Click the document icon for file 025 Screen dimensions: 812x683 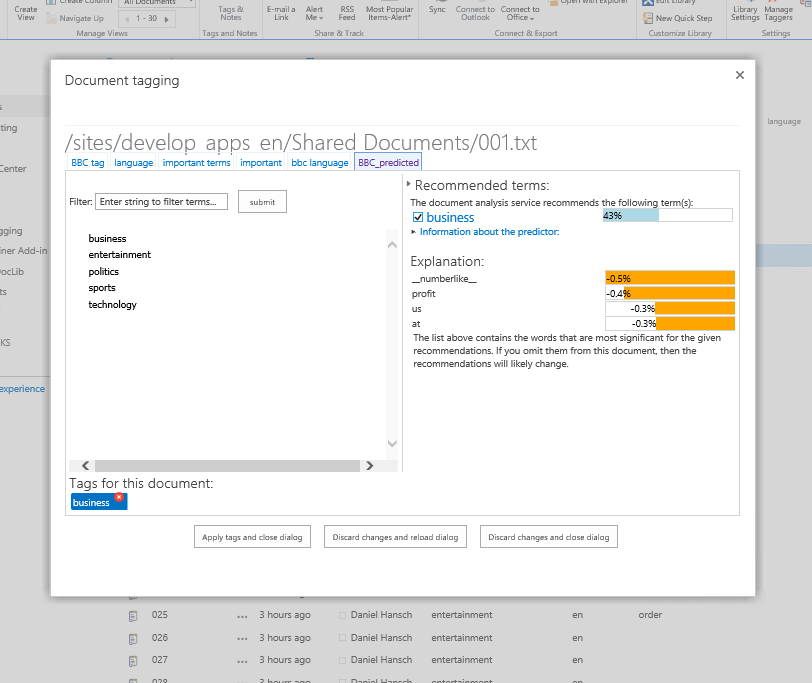point(132,616)
